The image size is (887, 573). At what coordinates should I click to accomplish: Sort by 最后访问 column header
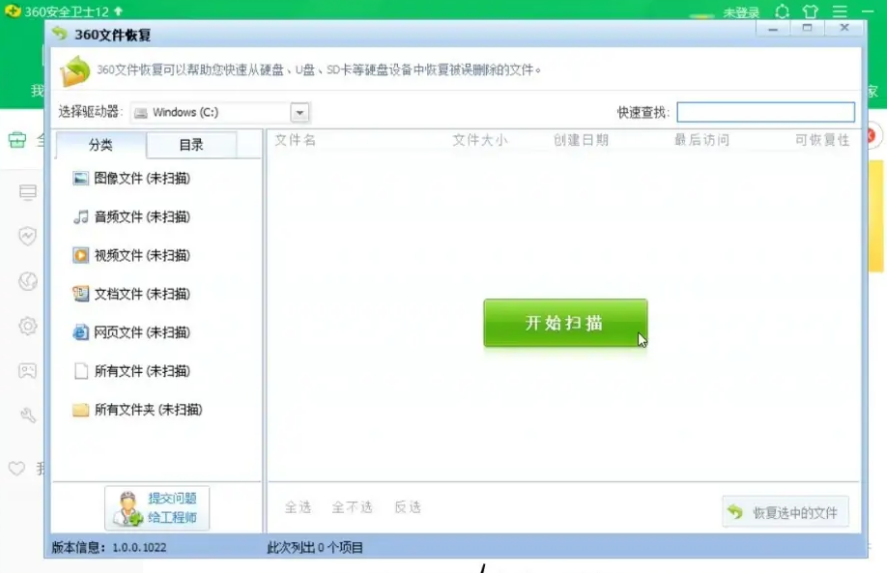point(701,140)
